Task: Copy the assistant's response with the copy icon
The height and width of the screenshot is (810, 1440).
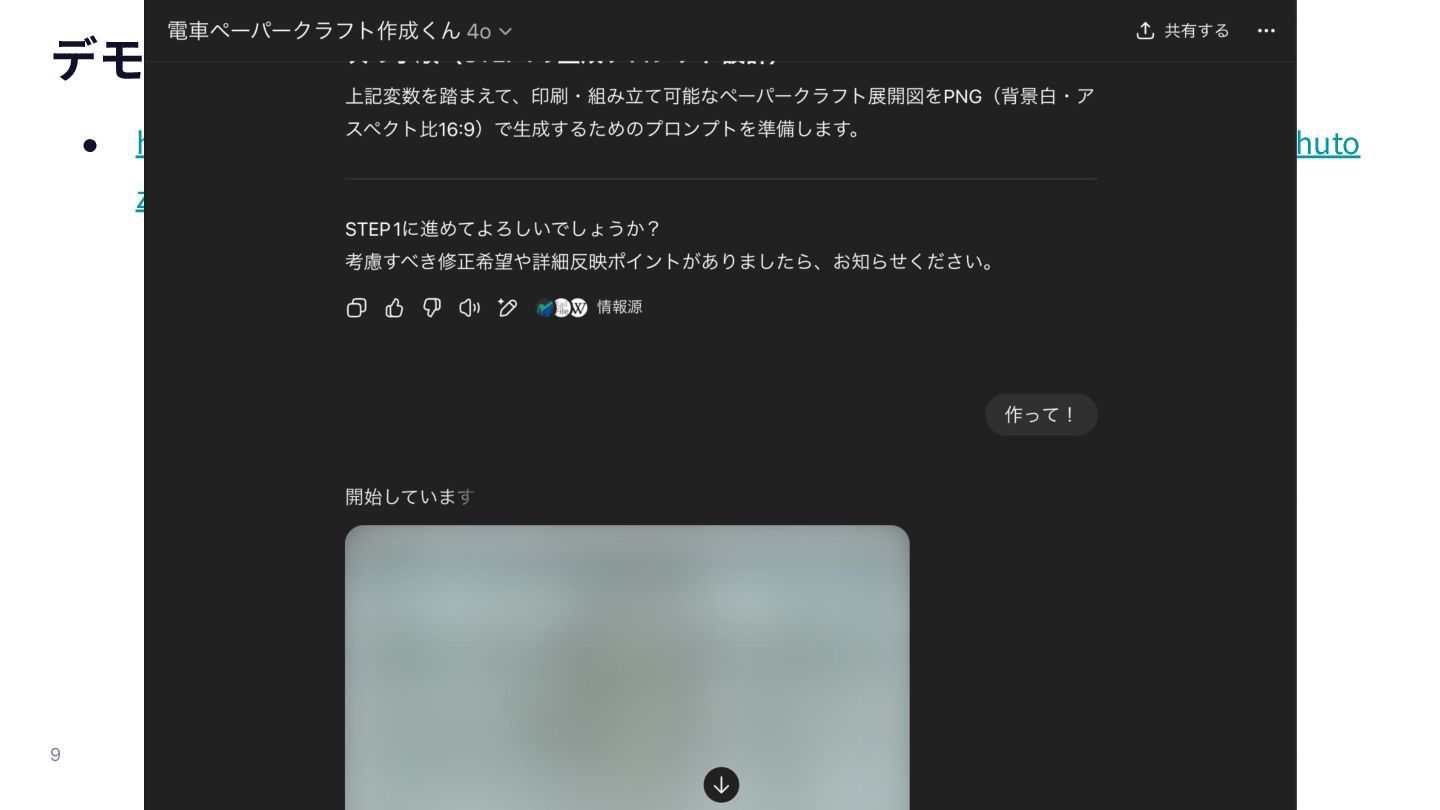Action: [x=356, y=308]
